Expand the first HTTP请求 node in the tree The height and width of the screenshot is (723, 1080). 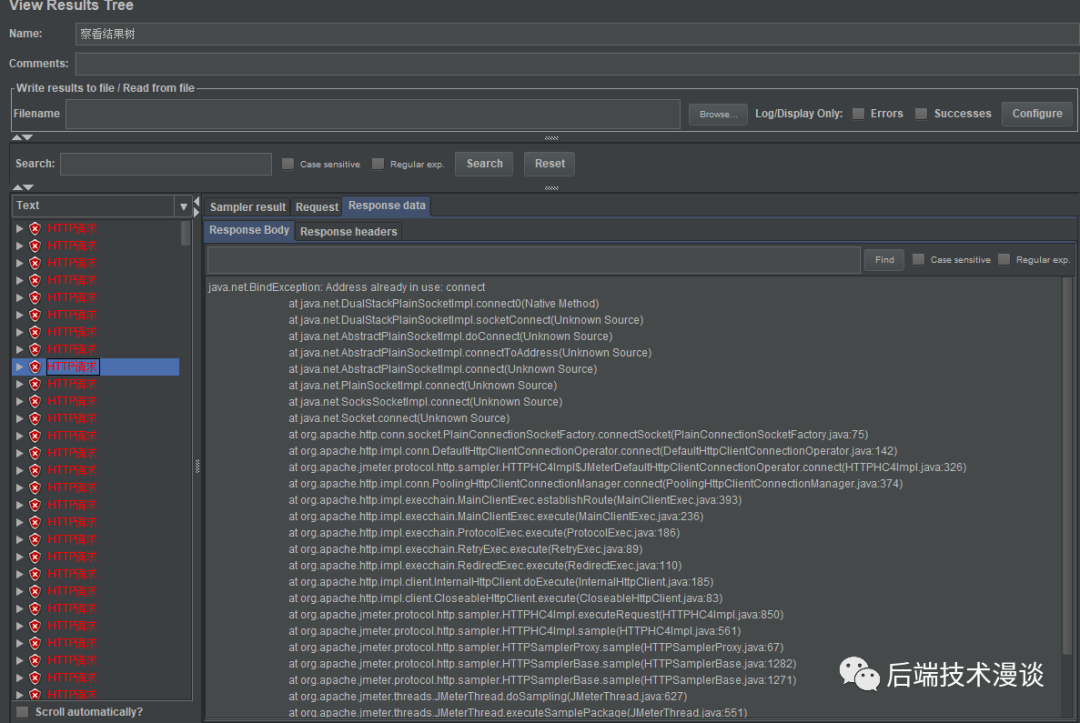pos(19,229)
